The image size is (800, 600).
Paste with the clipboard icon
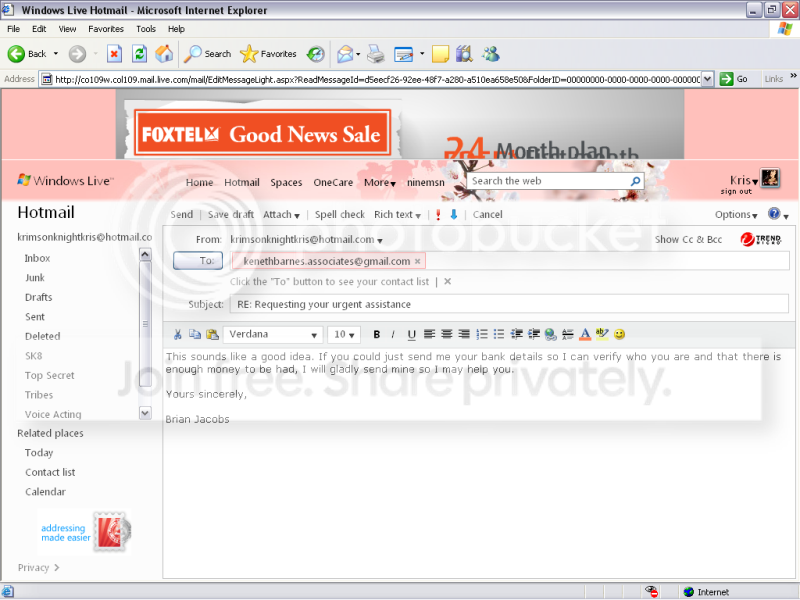coord(212,334)
